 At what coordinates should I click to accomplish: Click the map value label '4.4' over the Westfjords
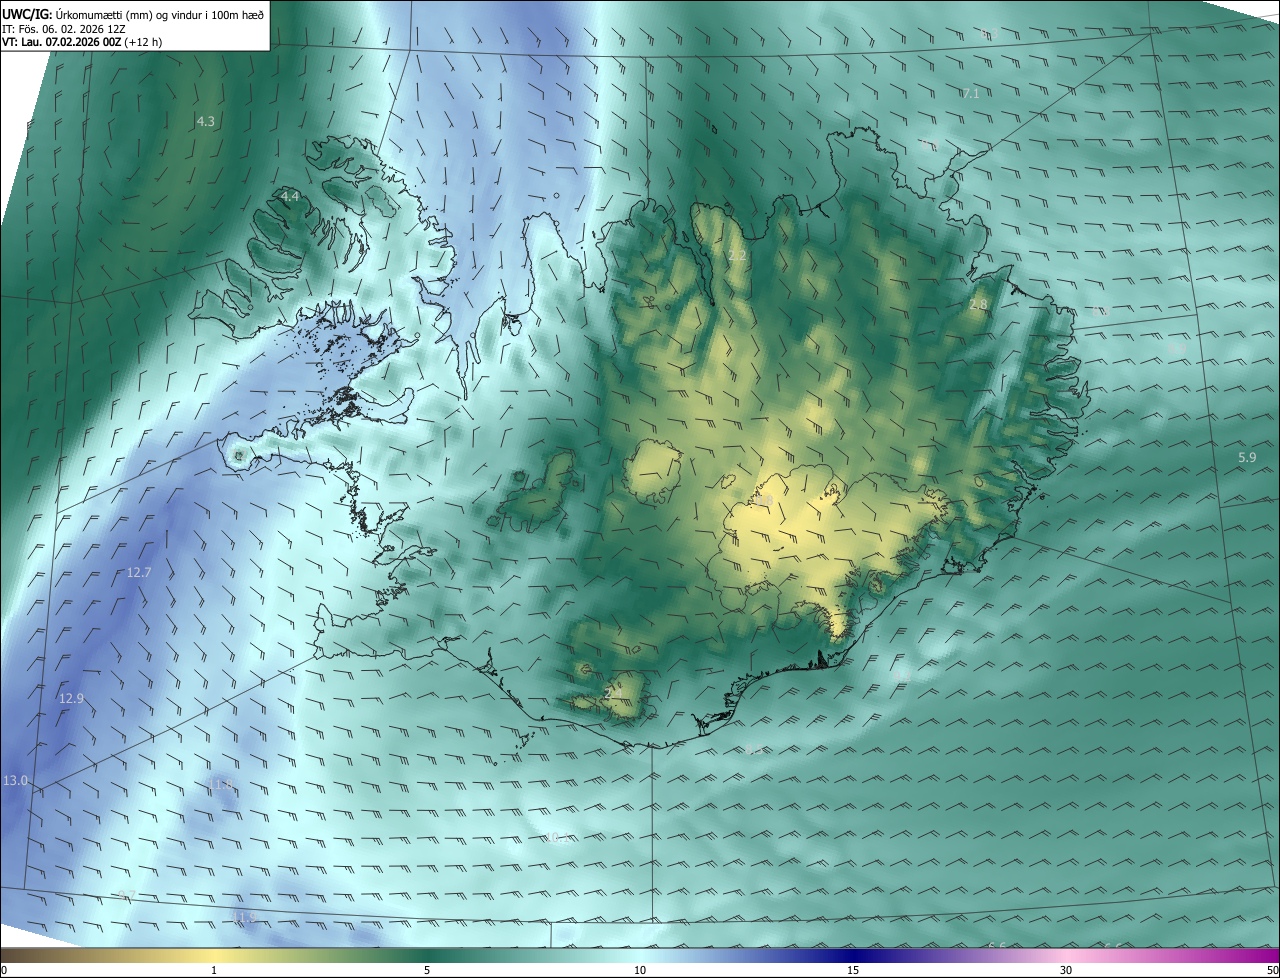(x=290, y=196)
